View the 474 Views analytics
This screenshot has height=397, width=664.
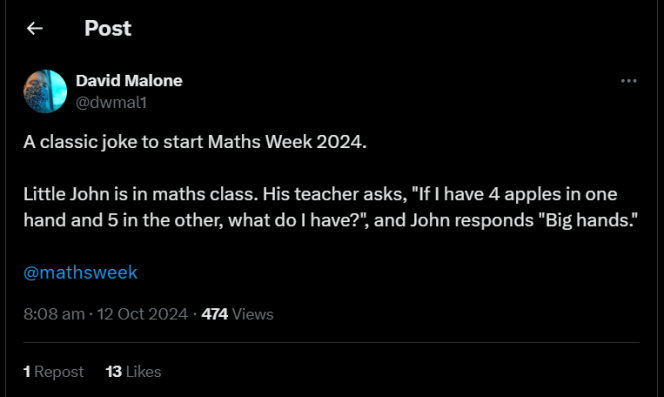pos(237,314)
